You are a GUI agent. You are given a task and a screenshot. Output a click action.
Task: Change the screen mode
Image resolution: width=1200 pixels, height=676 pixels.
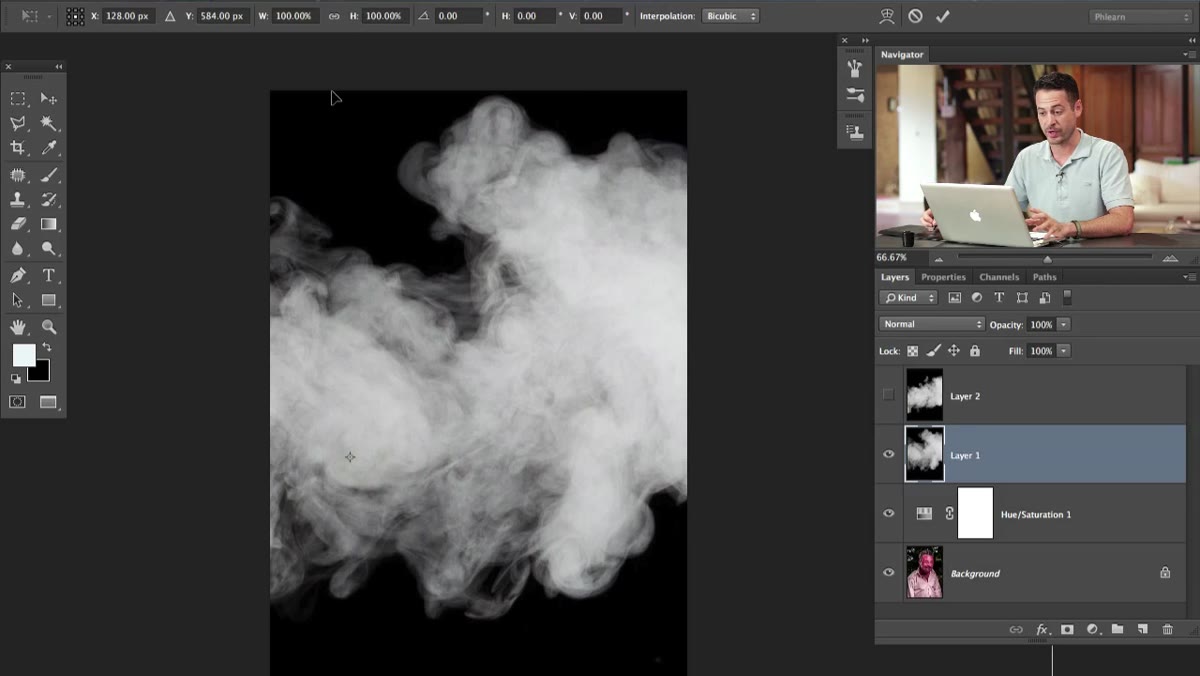coord(48,402)
